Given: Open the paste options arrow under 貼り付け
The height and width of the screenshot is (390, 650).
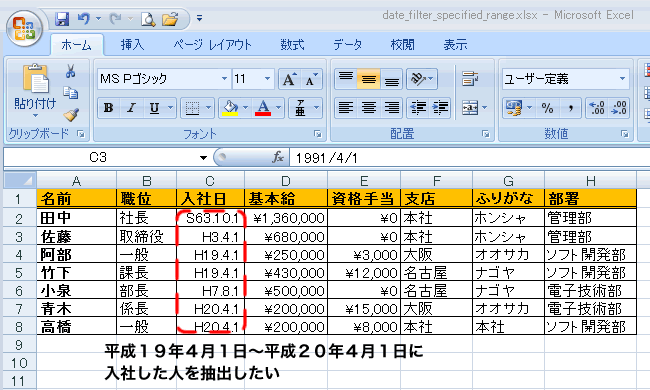Looking at the screenshot, I should (35, 115).
